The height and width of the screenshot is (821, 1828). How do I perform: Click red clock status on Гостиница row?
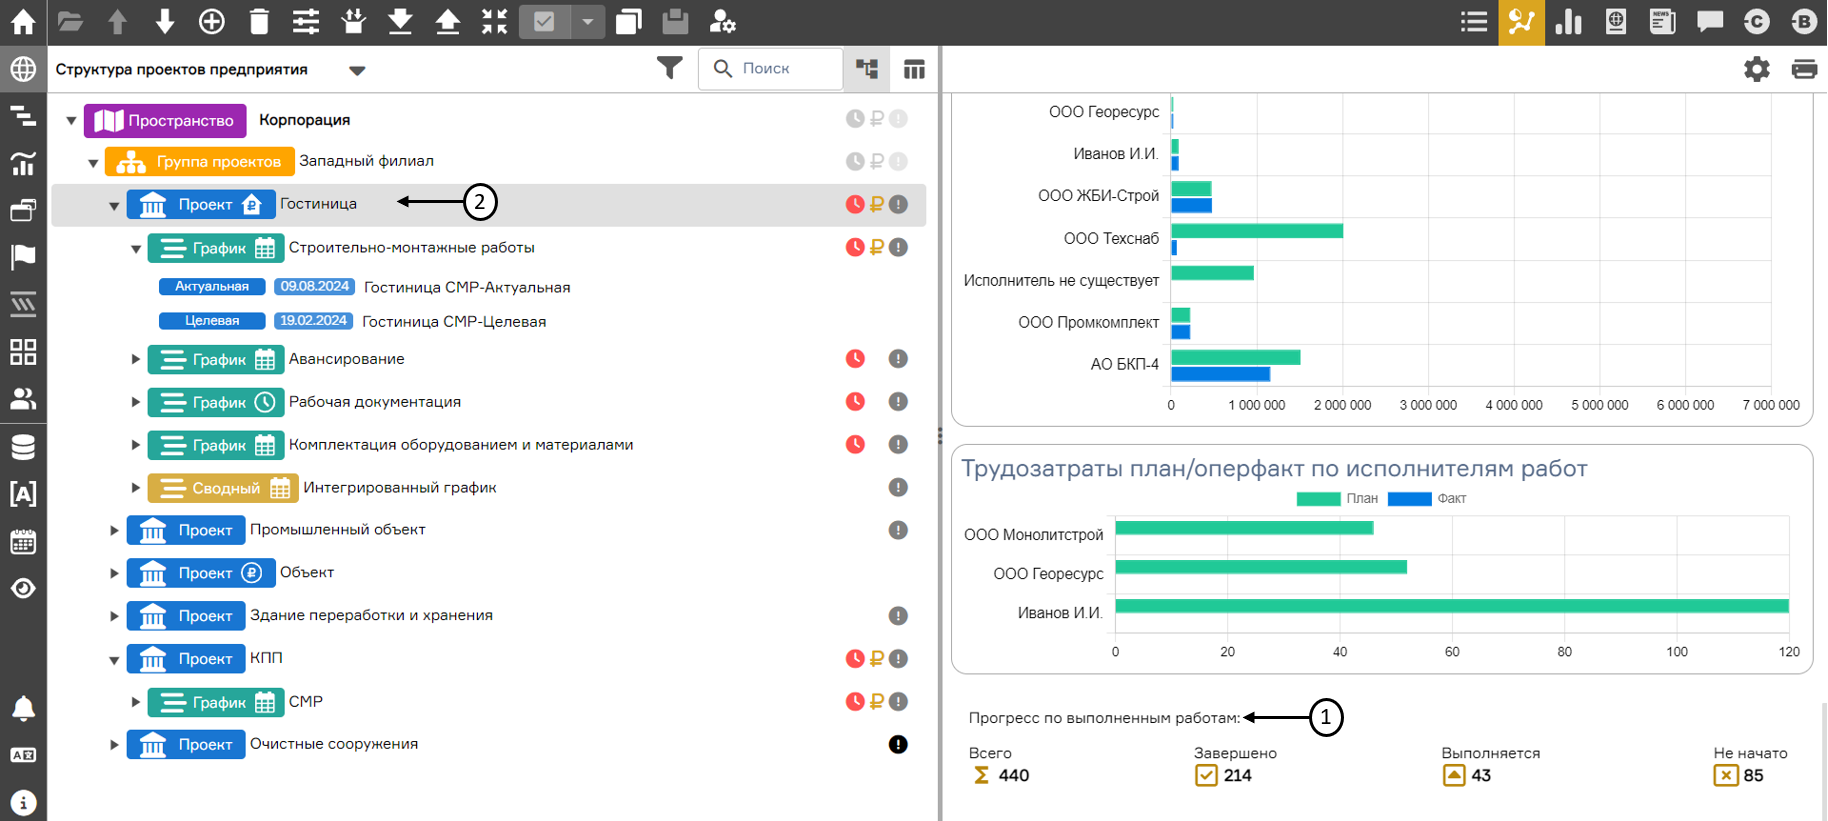click(855, 204)
